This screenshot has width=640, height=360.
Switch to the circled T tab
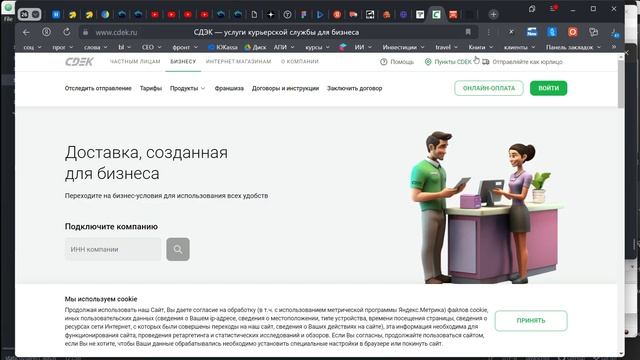(287, 15)
